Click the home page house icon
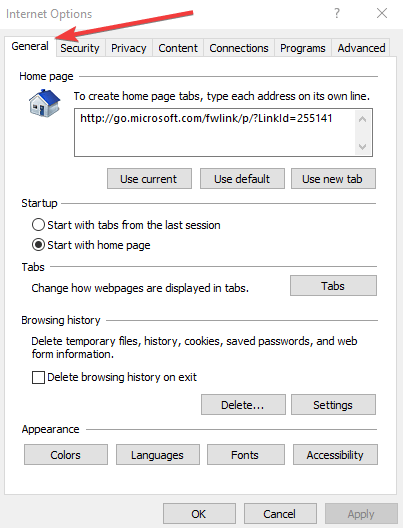The image size is (403, 528). pyautogui.click(x=44, y=103)
